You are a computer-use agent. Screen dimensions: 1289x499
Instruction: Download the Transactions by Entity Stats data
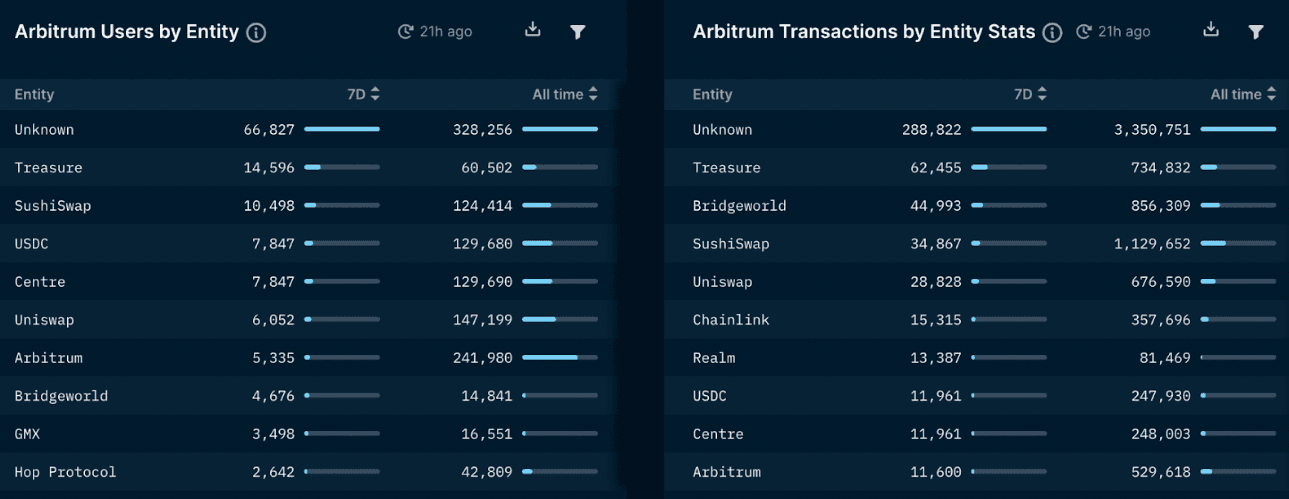coord(1211,30)
